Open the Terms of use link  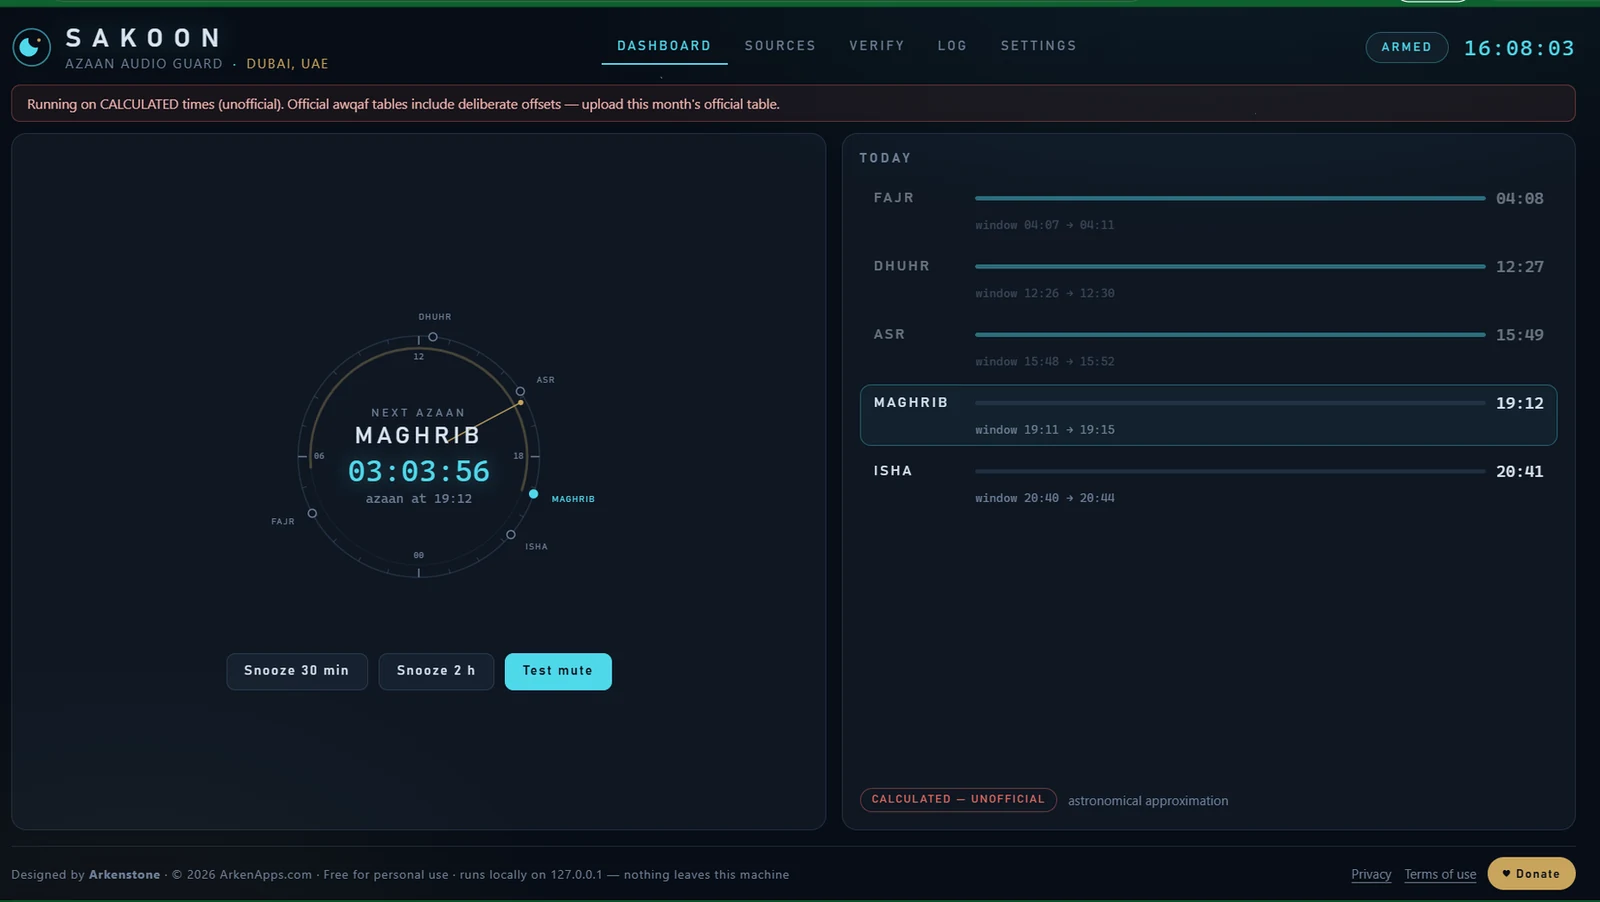point(1440,874)
